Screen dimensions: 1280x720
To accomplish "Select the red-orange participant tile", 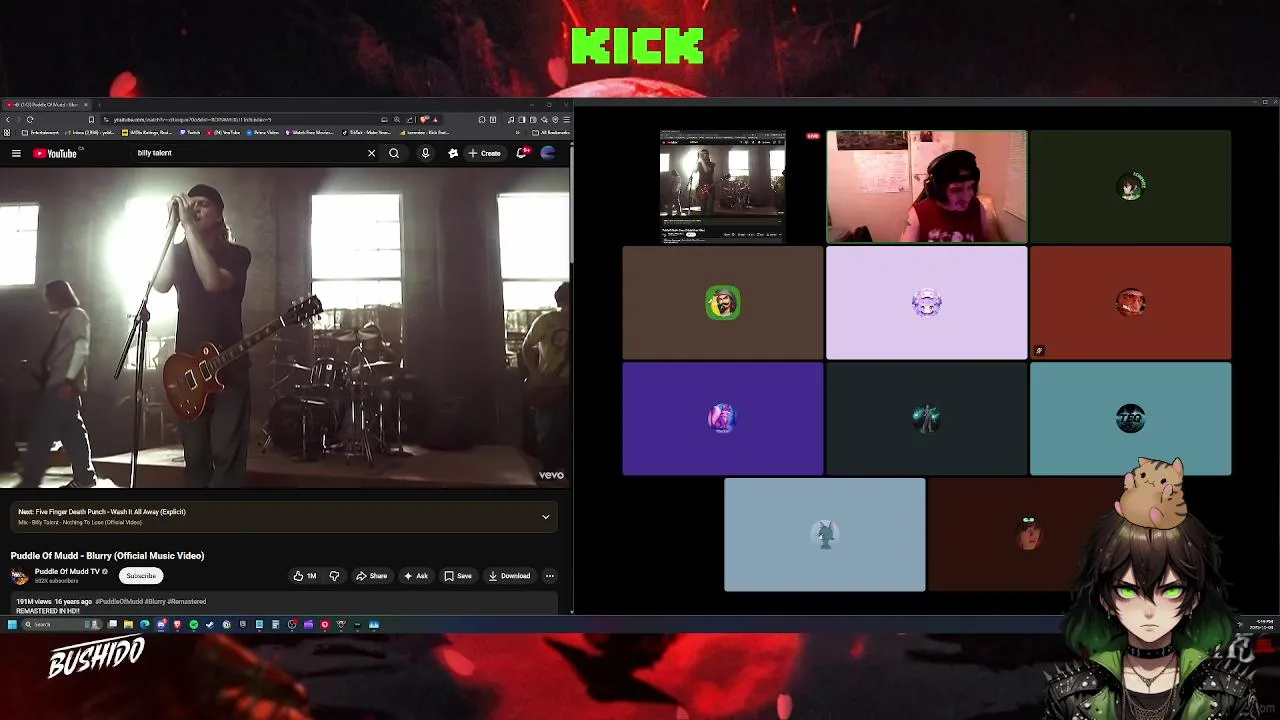I will (x=1130, y=303).
